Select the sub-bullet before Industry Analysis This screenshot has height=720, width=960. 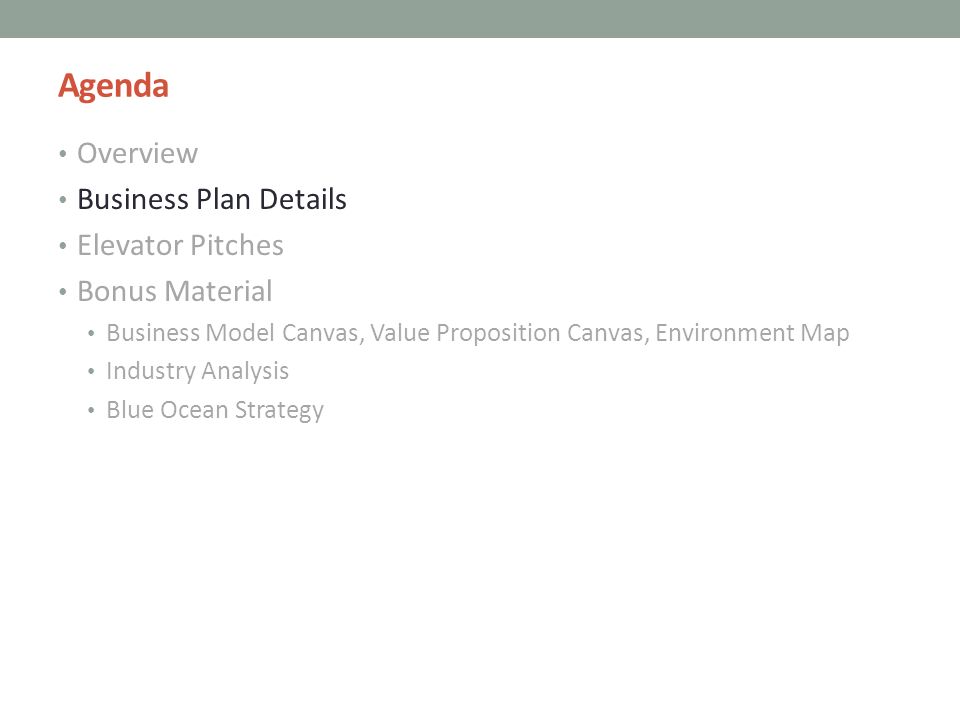91,372
